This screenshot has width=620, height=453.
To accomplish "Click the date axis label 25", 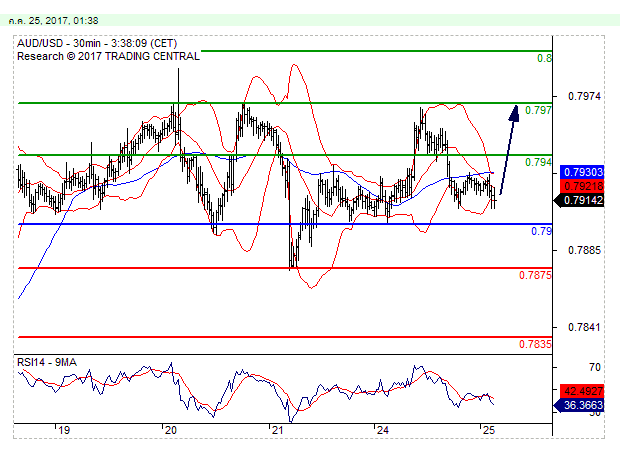I will pos(489,430).
